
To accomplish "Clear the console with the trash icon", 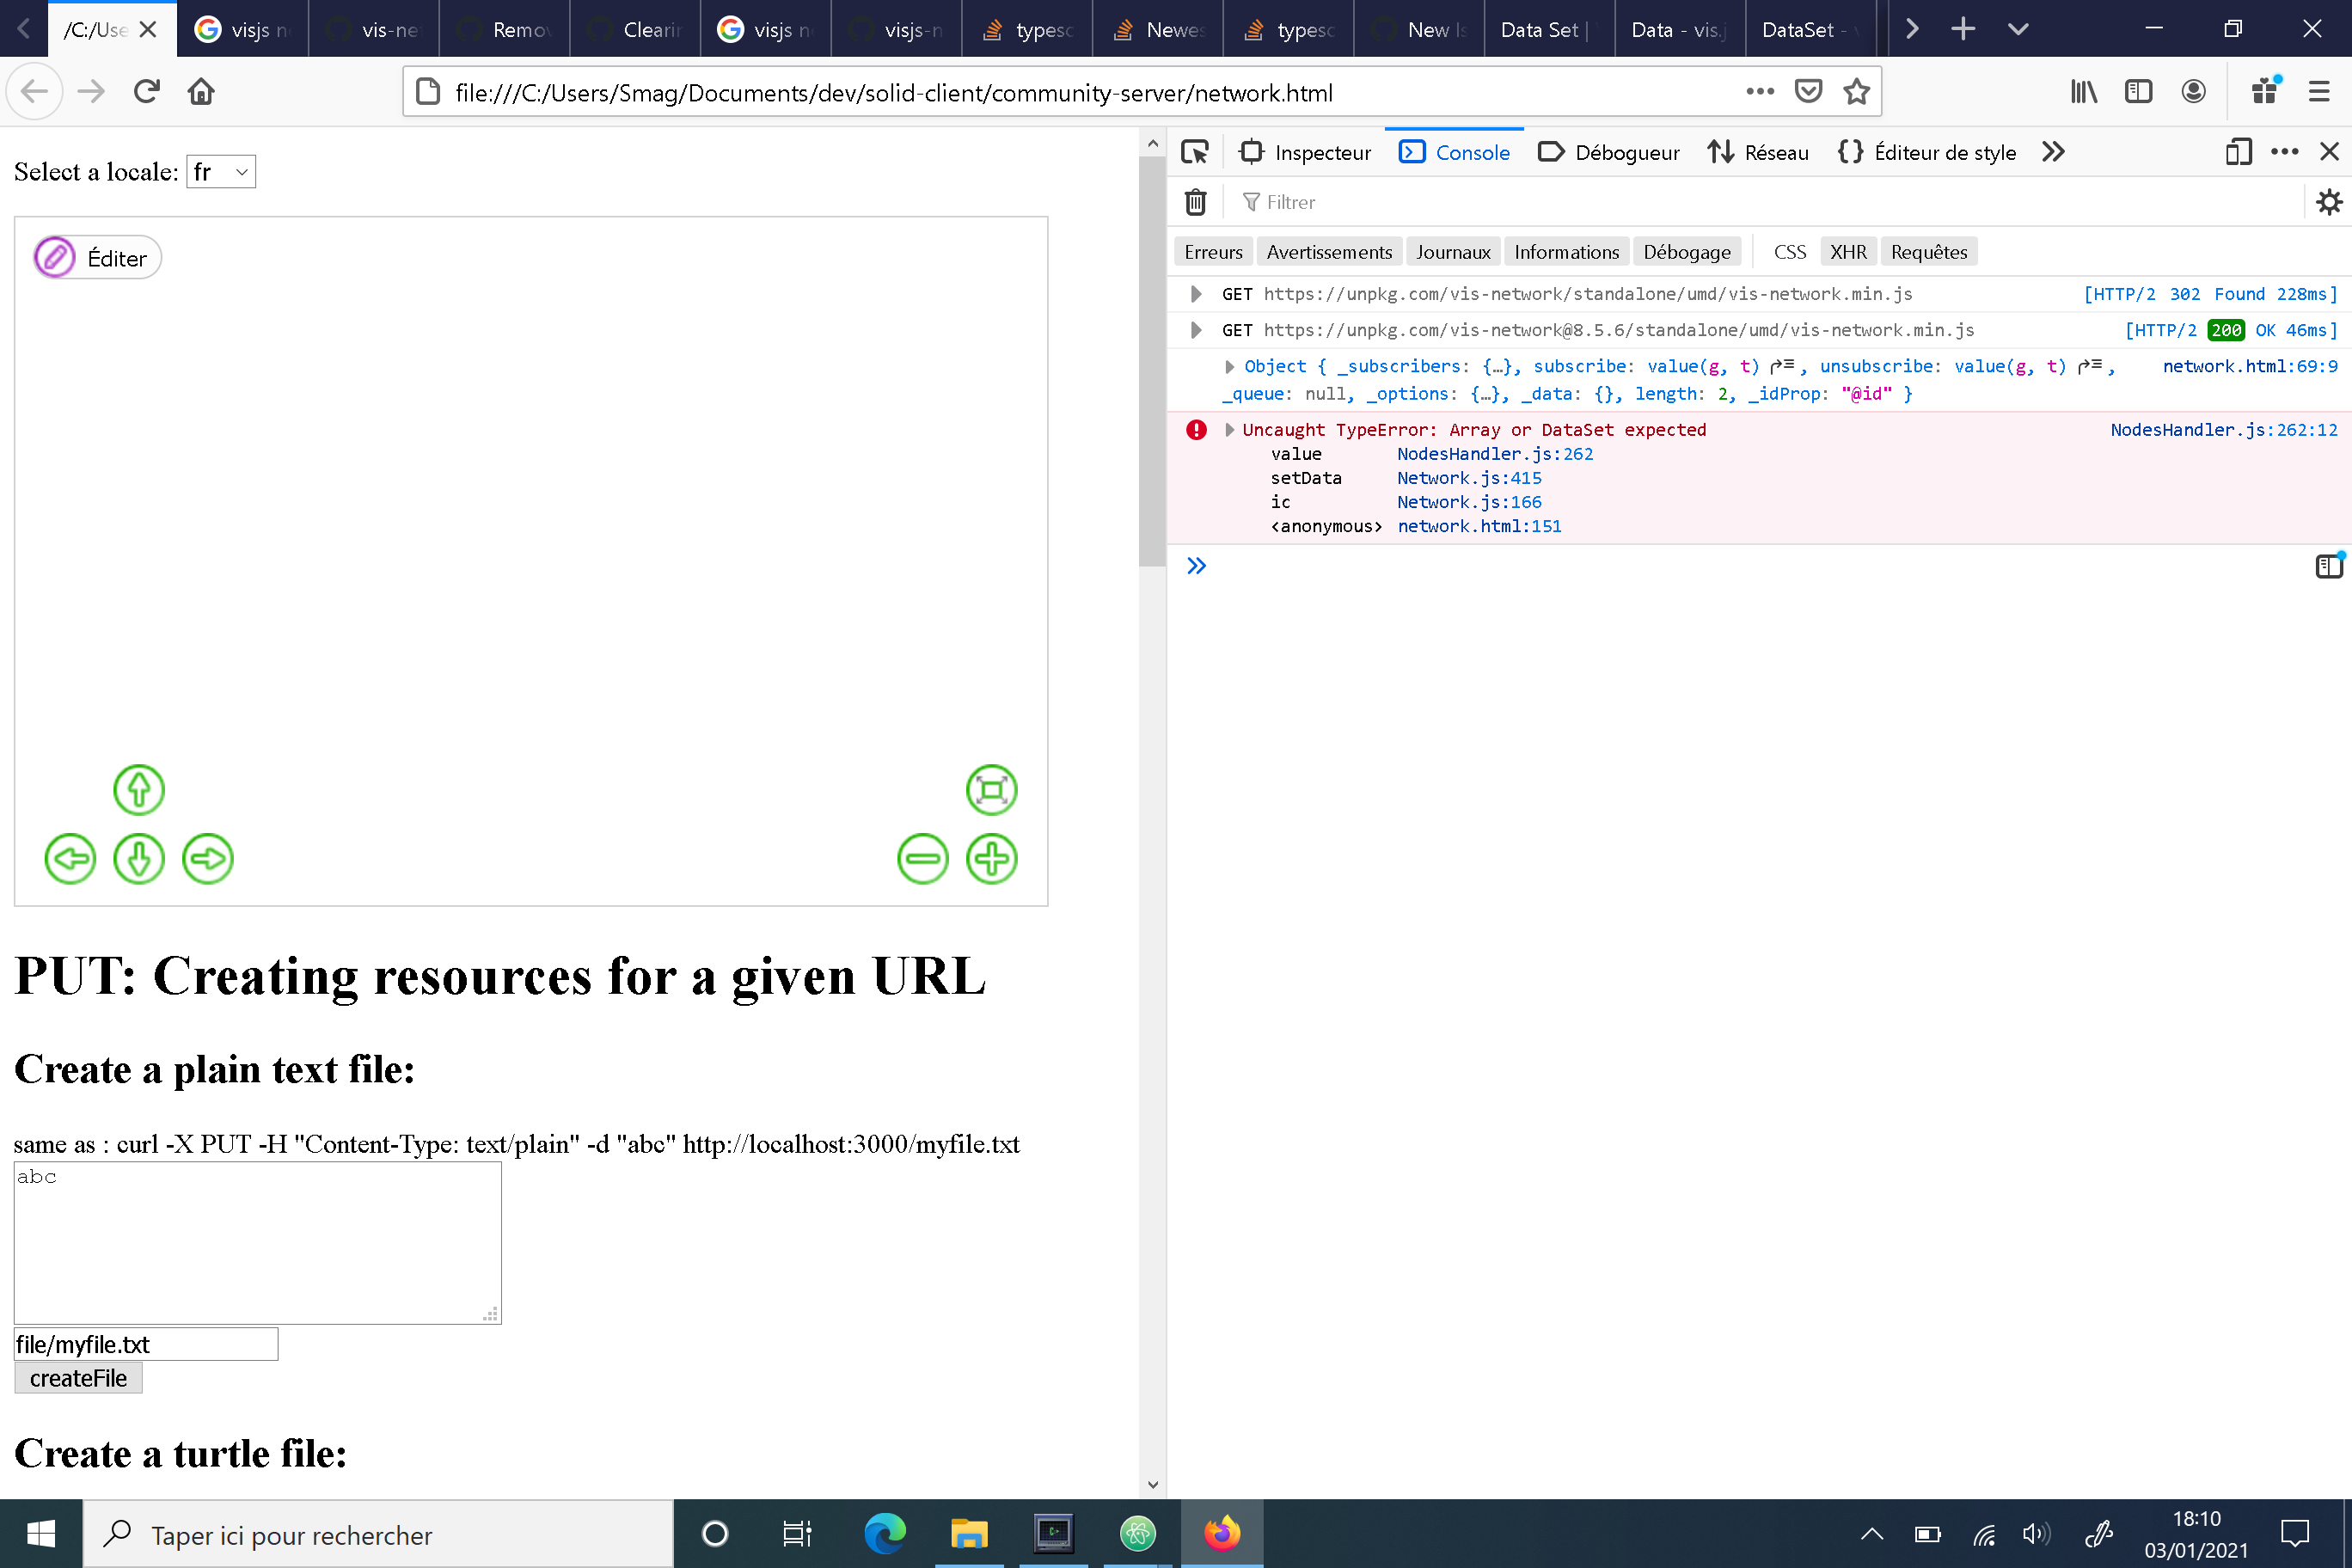I will (1195, 202).
